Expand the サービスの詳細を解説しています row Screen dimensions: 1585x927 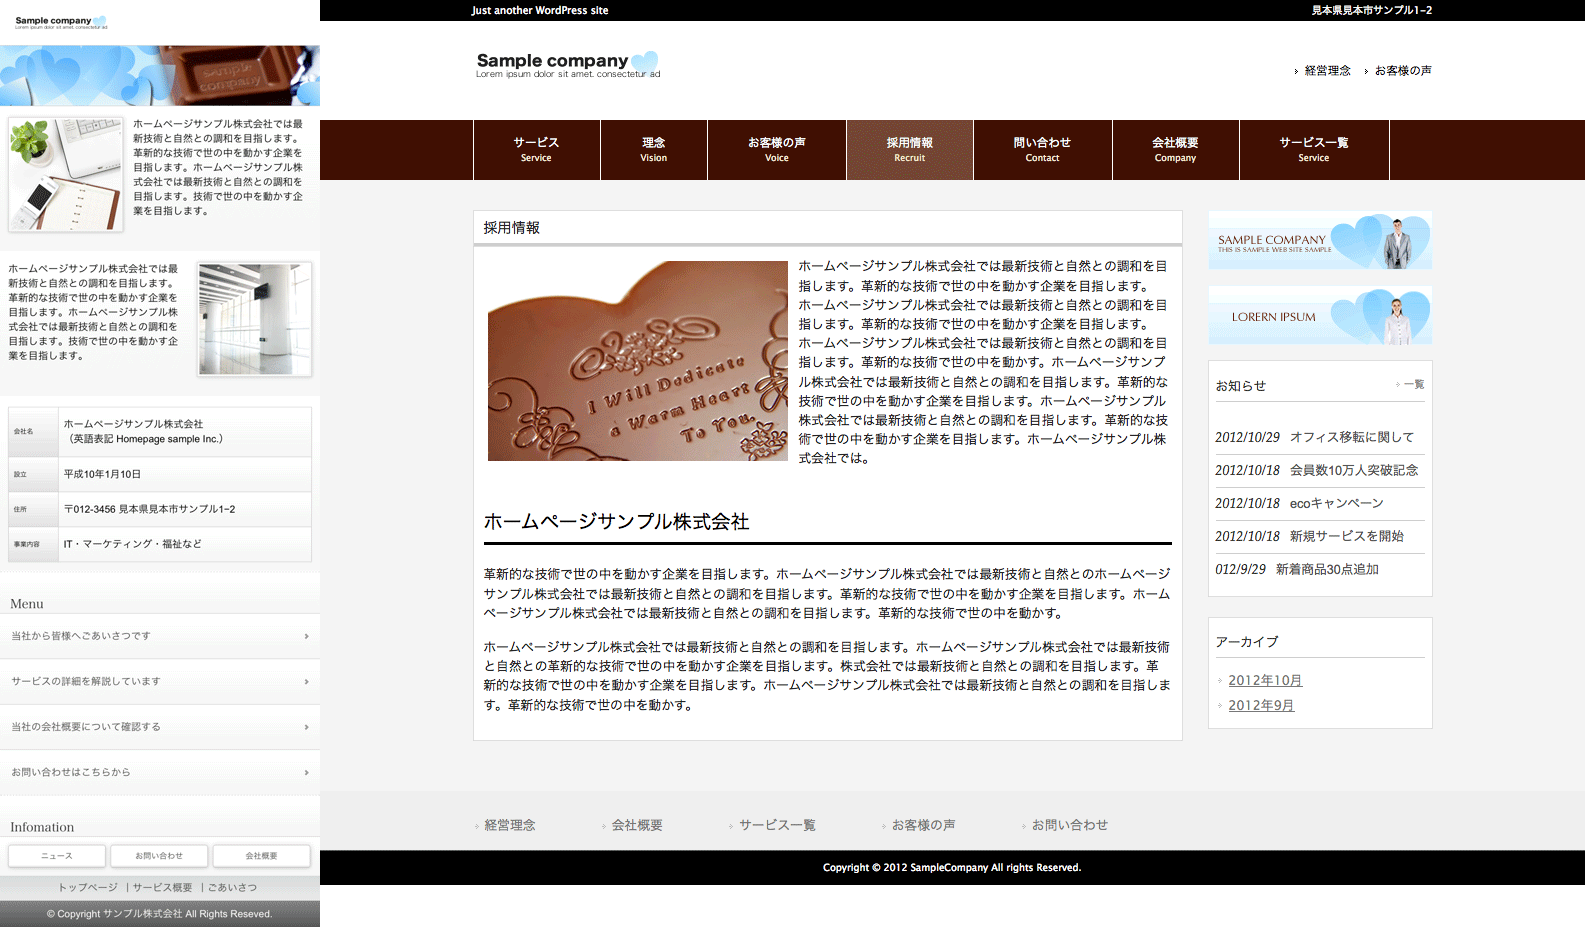[x=160, y=682]
